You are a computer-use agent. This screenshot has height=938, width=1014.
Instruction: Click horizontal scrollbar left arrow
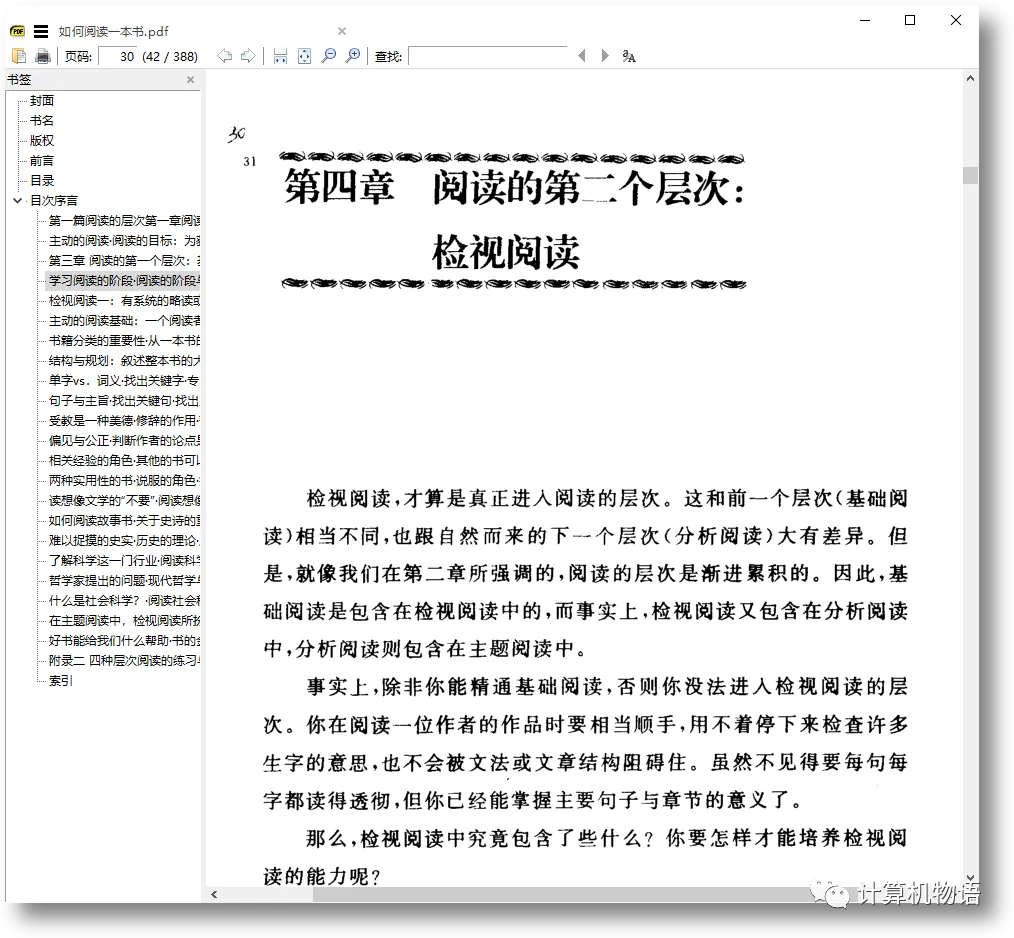point(214,895)
